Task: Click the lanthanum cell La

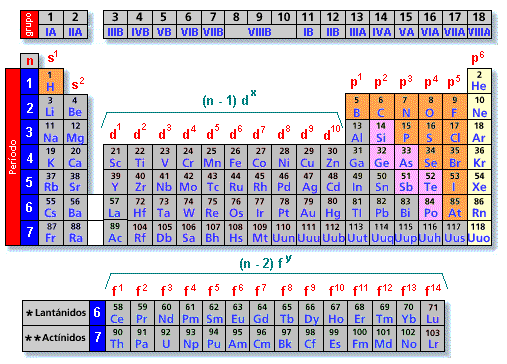Action: coord(115,207)
